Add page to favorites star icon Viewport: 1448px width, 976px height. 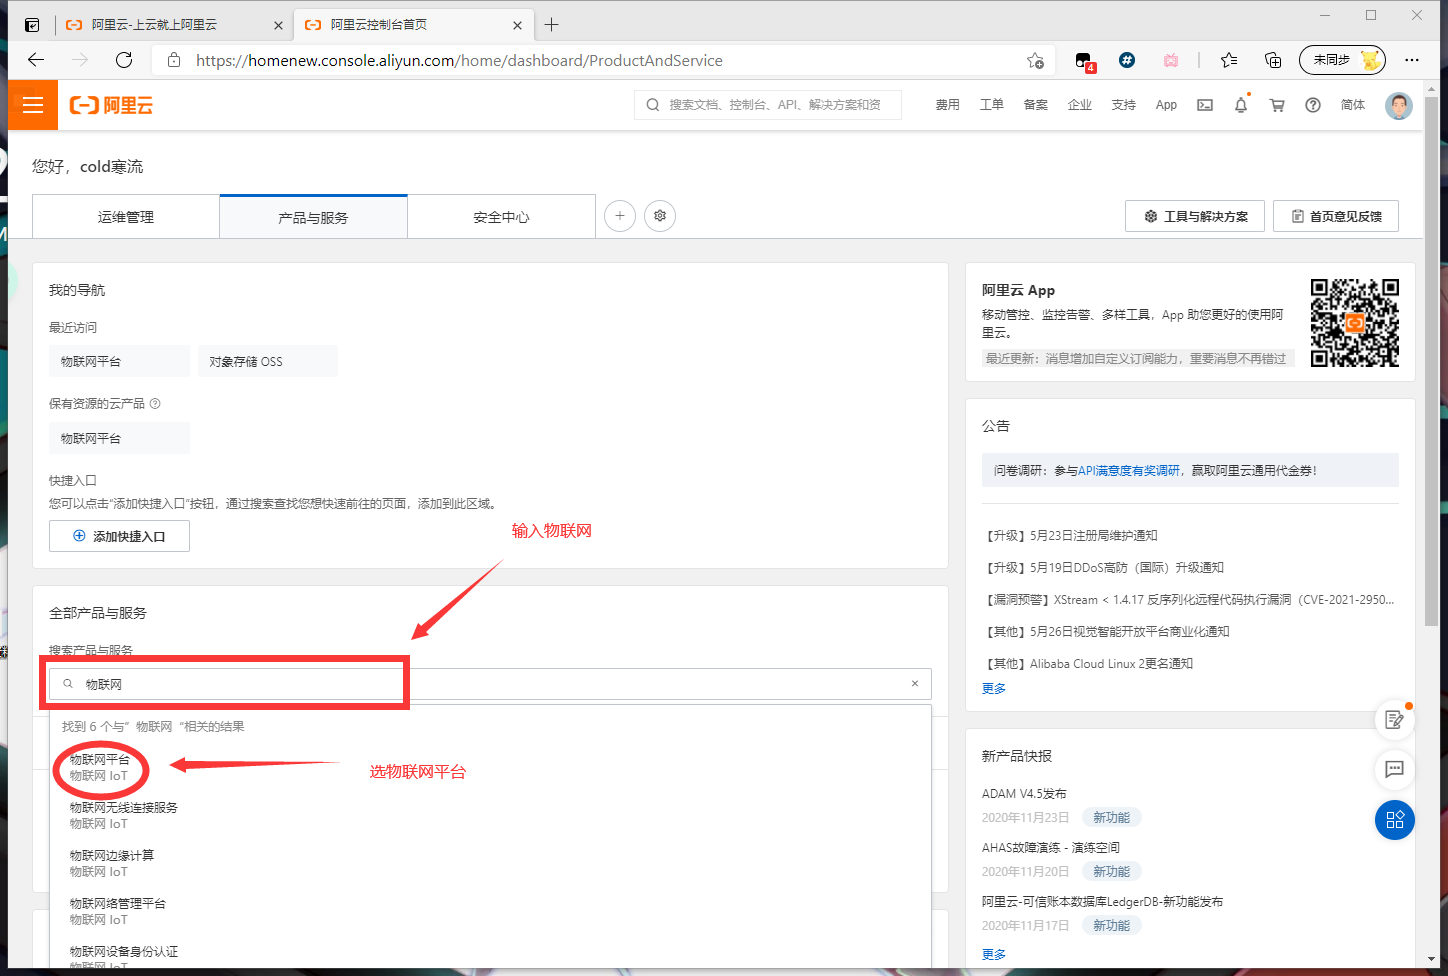1035,60
